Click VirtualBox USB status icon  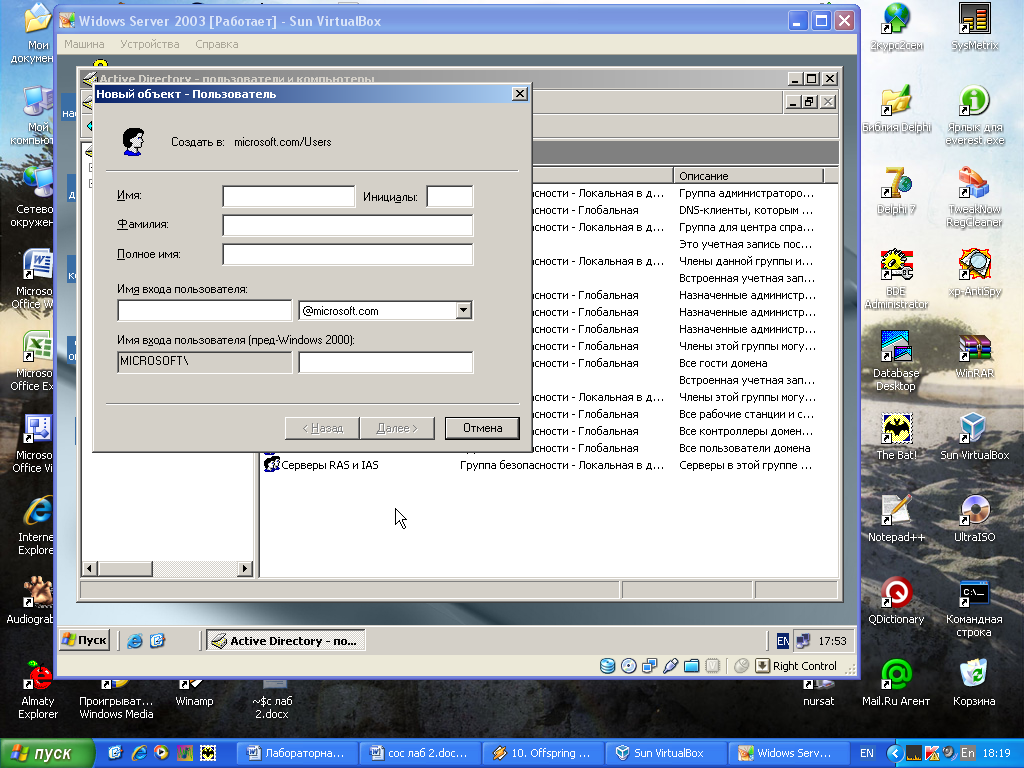671,666
